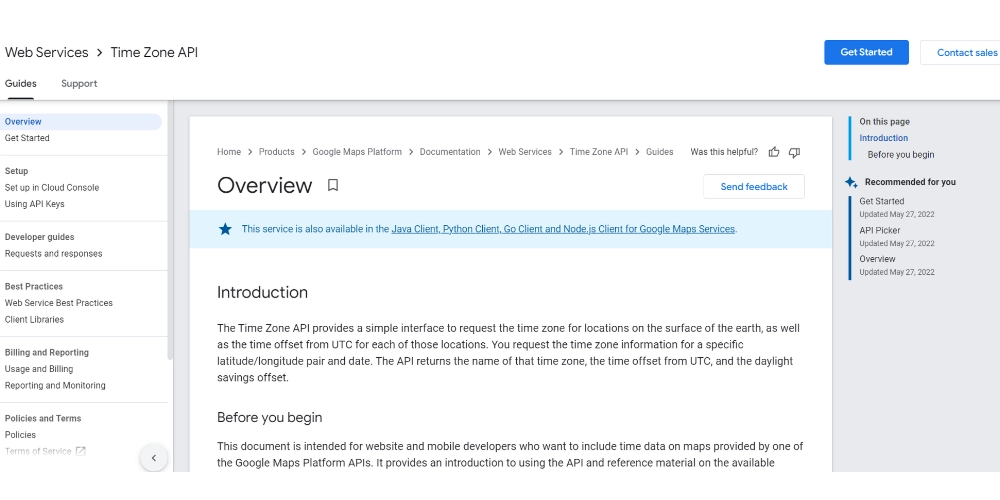Switch to the Support tab
Screen dimensions: 1000x500
[79, 84]
